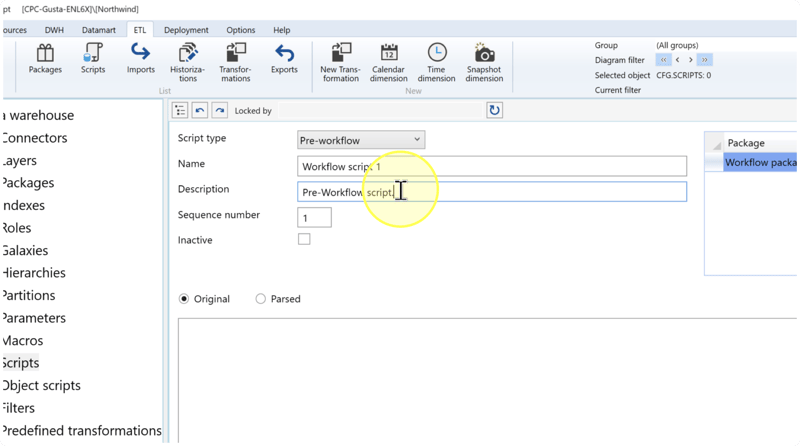The width and height of the screenshot is (800, 446).
Task: Click the undo arrow icon
Action: tap(199, 110)
